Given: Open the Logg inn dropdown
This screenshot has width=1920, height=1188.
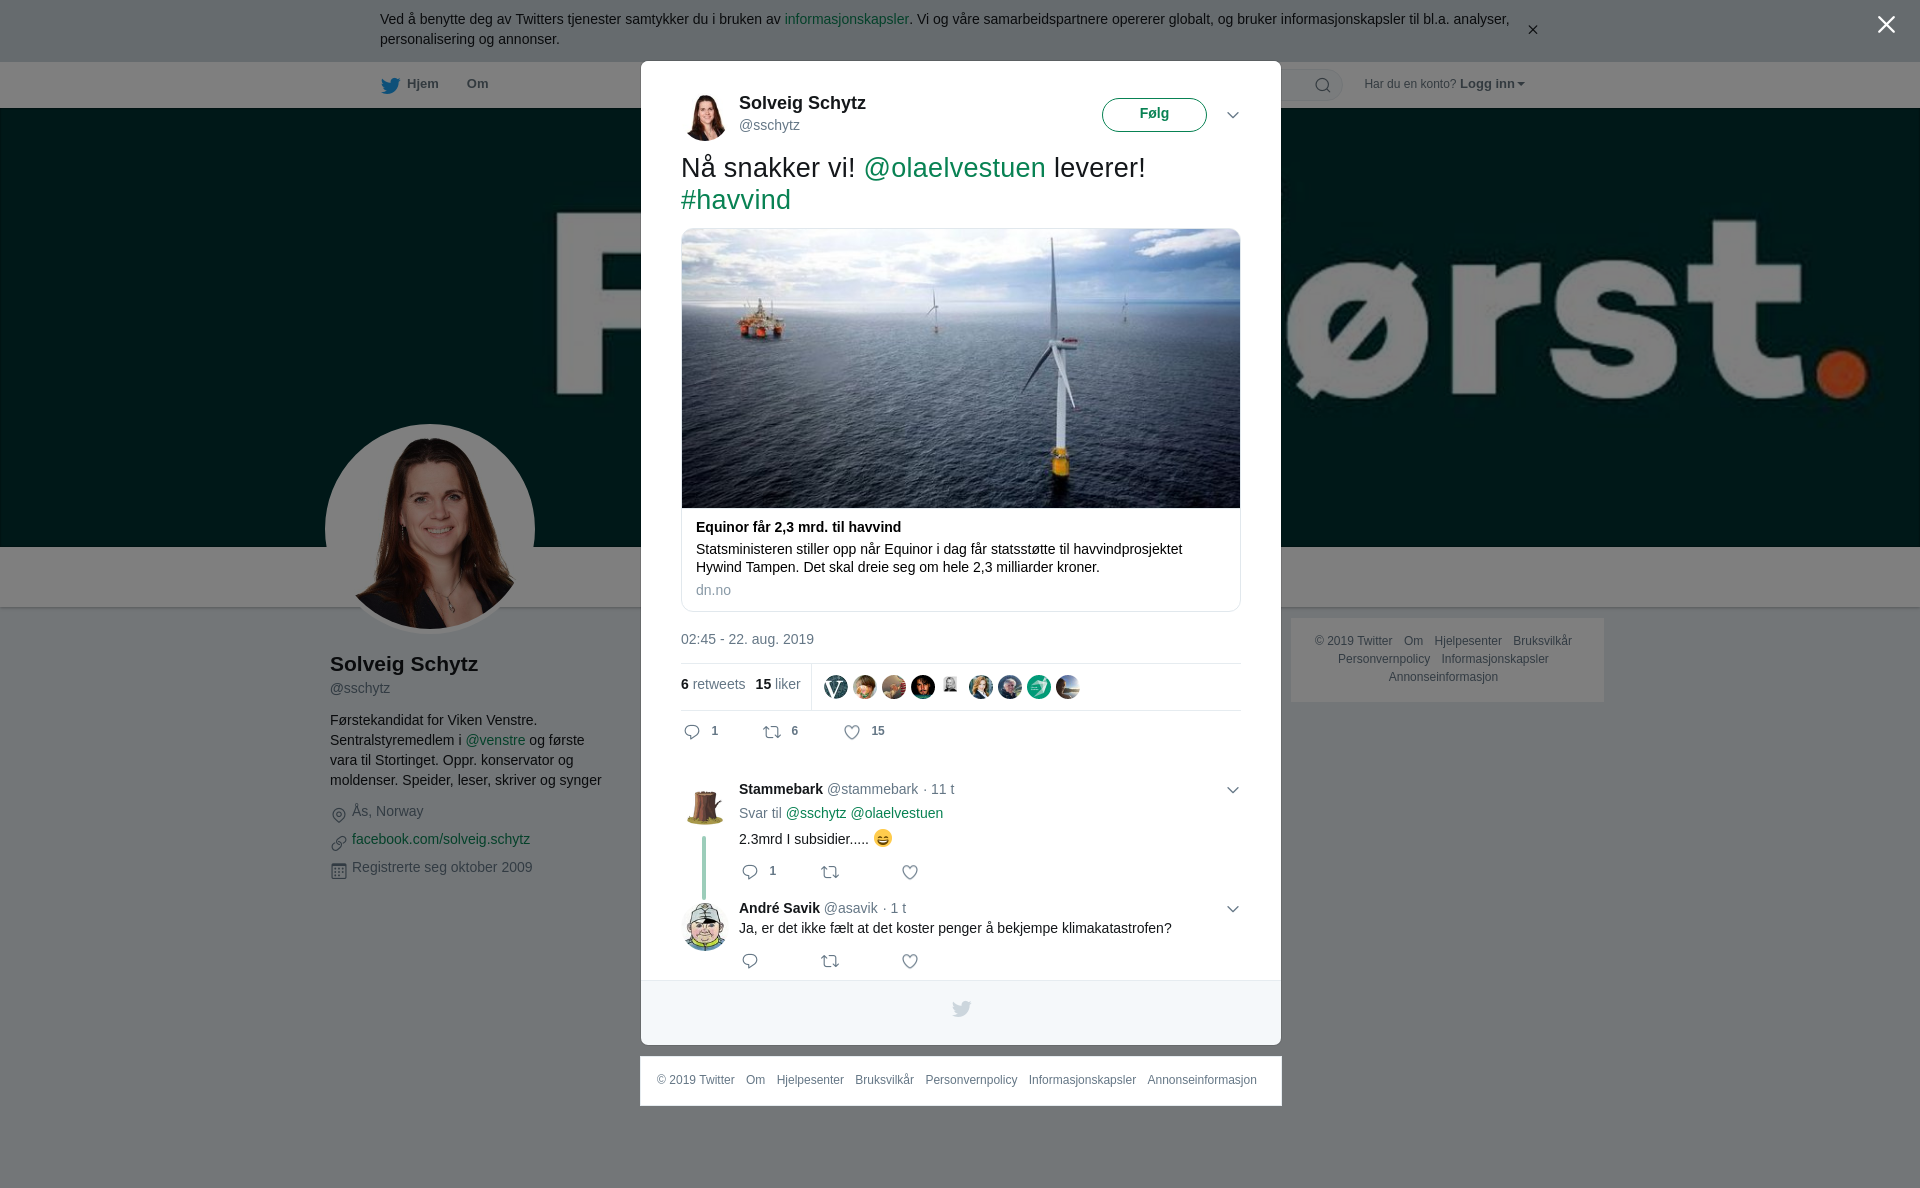Looking at the screenshot, I should point(1492,84).
